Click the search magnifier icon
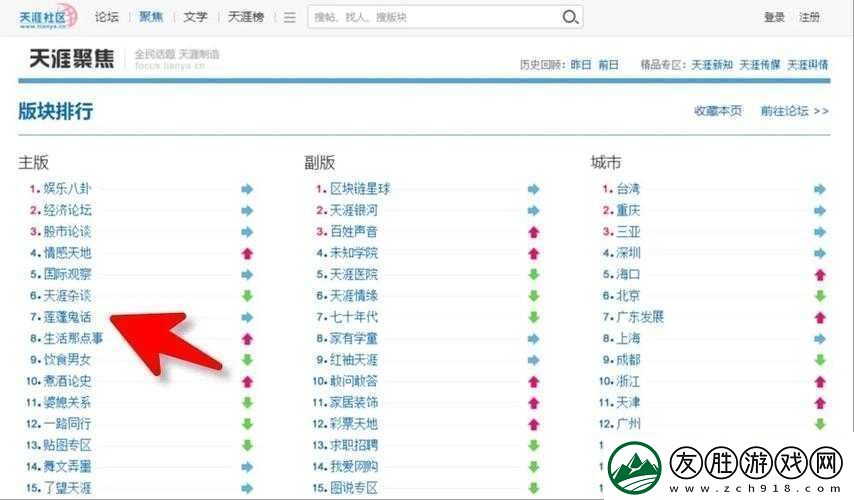The height and width of the screenshot is (500, 854). tap(570, 17)
